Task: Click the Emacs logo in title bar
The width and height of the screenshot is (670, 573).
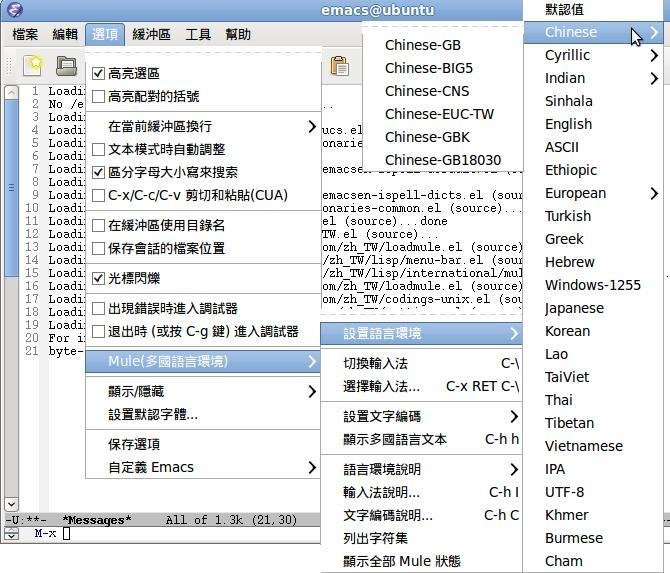Action: (15, 9)
